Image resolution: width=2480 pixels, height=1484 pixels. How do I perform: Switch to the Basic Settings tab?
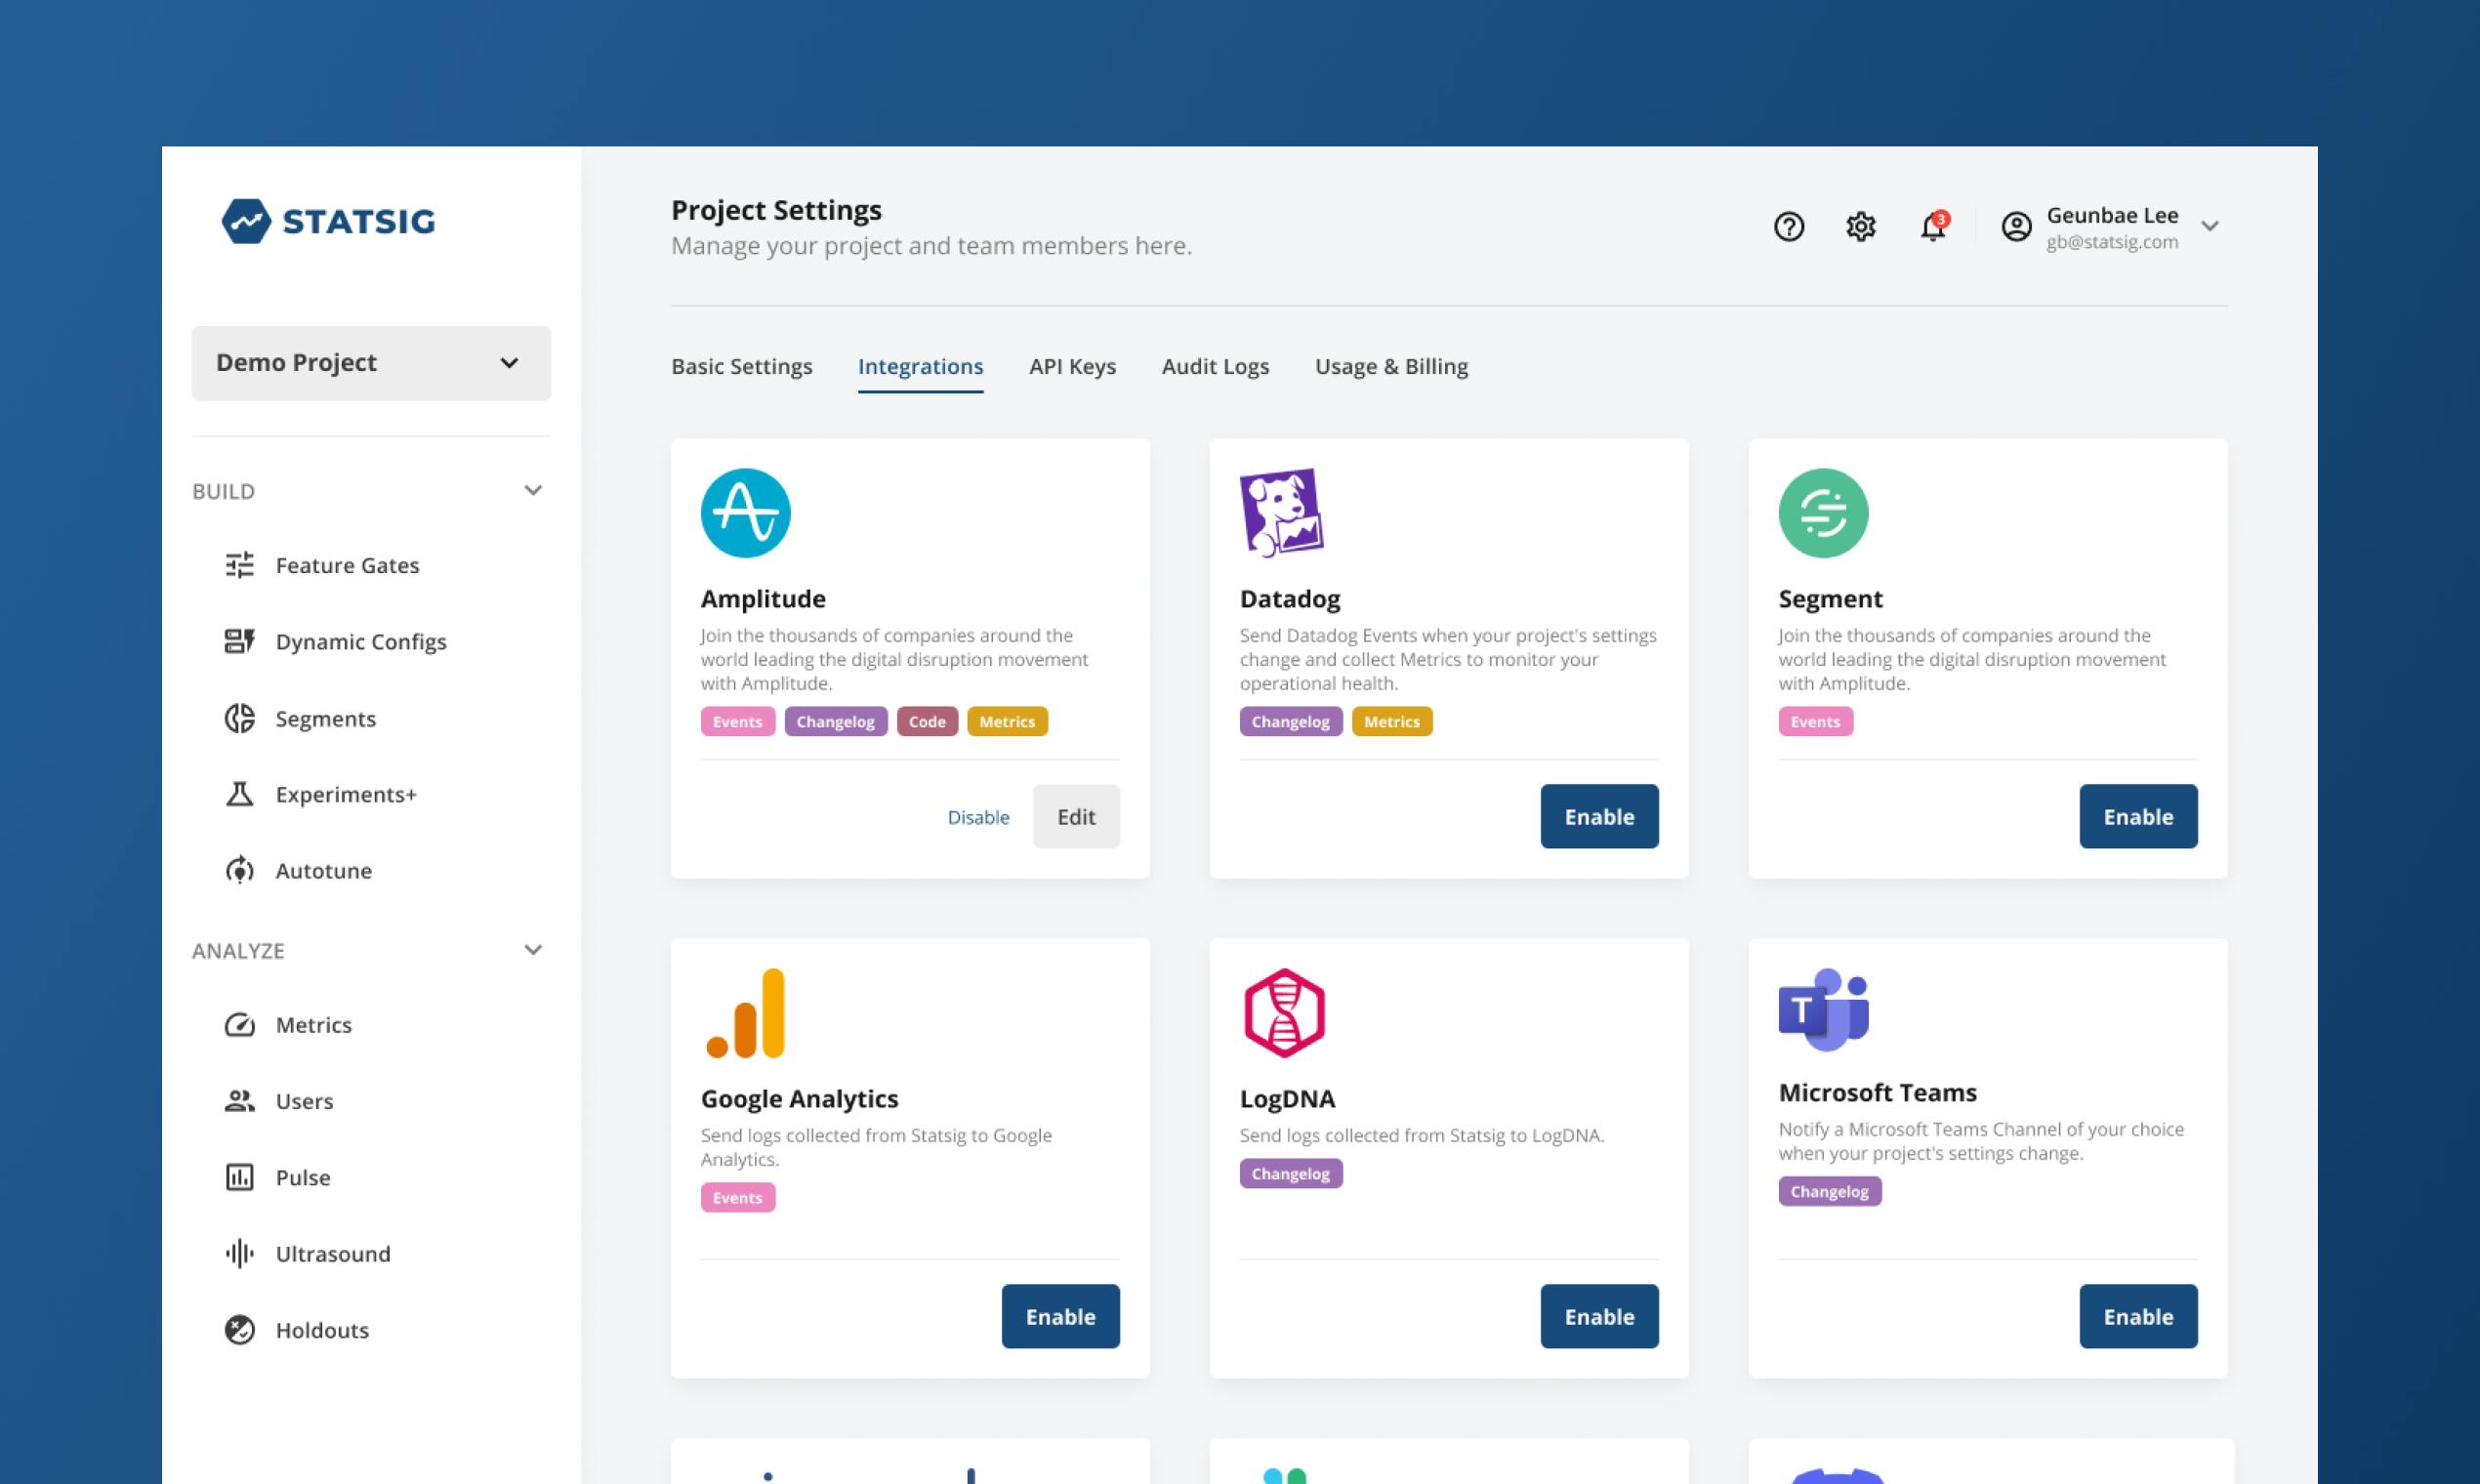point(741,366)
